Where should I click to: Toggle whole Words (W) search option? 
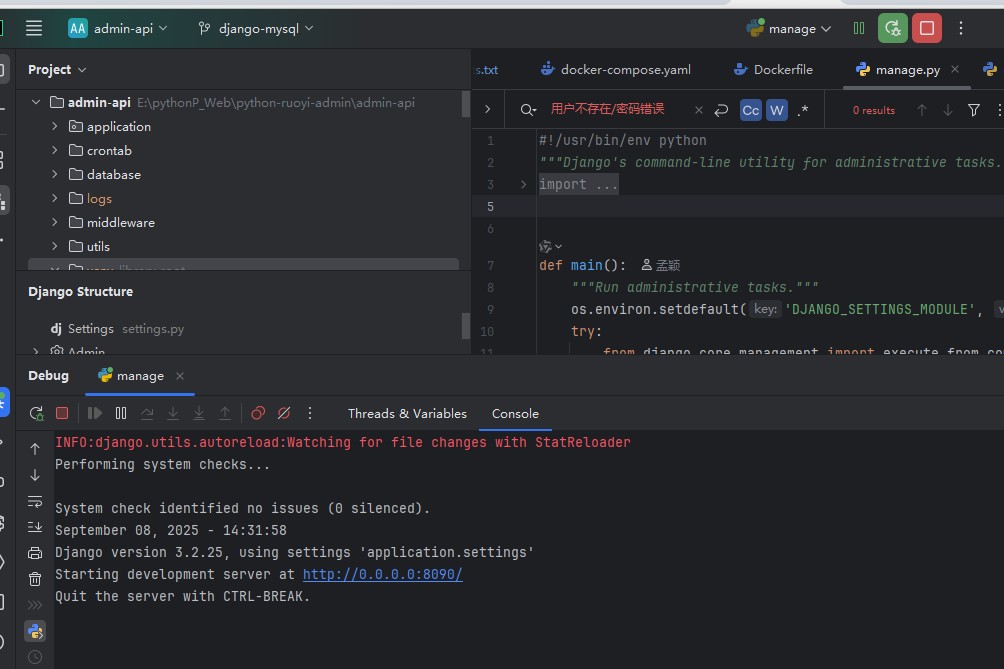[x=776, y=110]
